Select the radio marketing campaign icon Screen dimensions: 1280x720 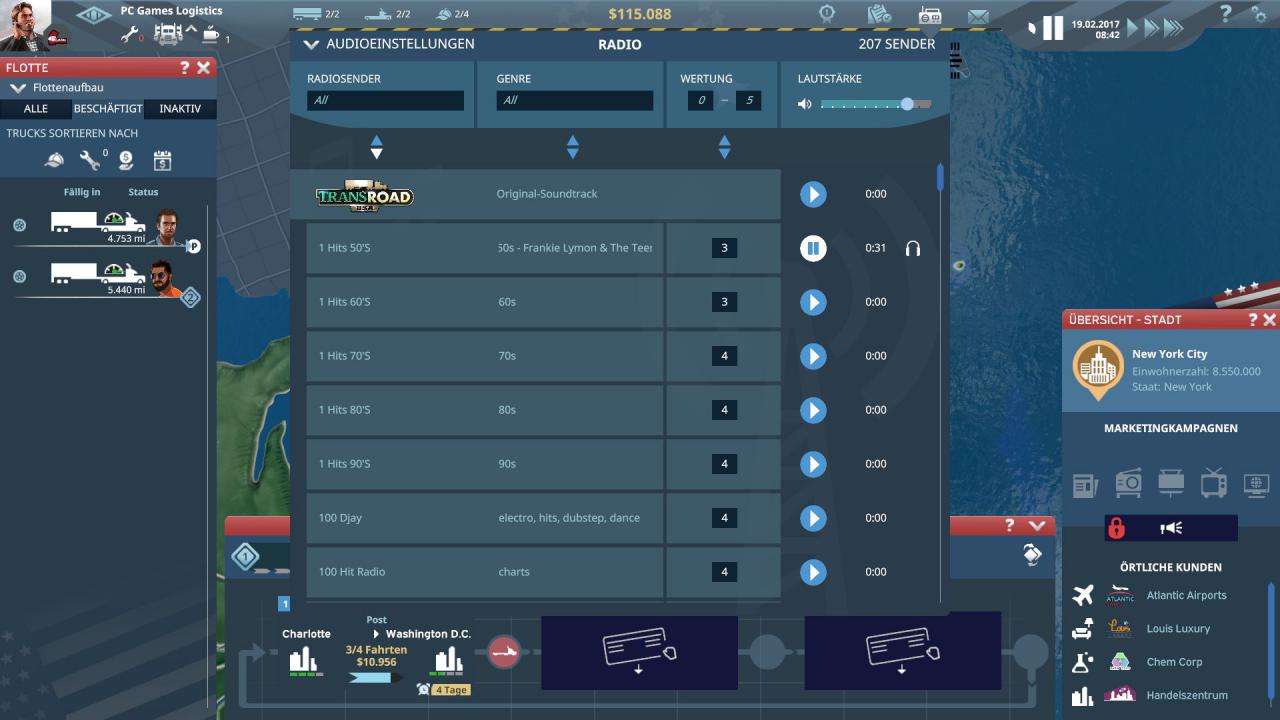tap(1128, 483)
